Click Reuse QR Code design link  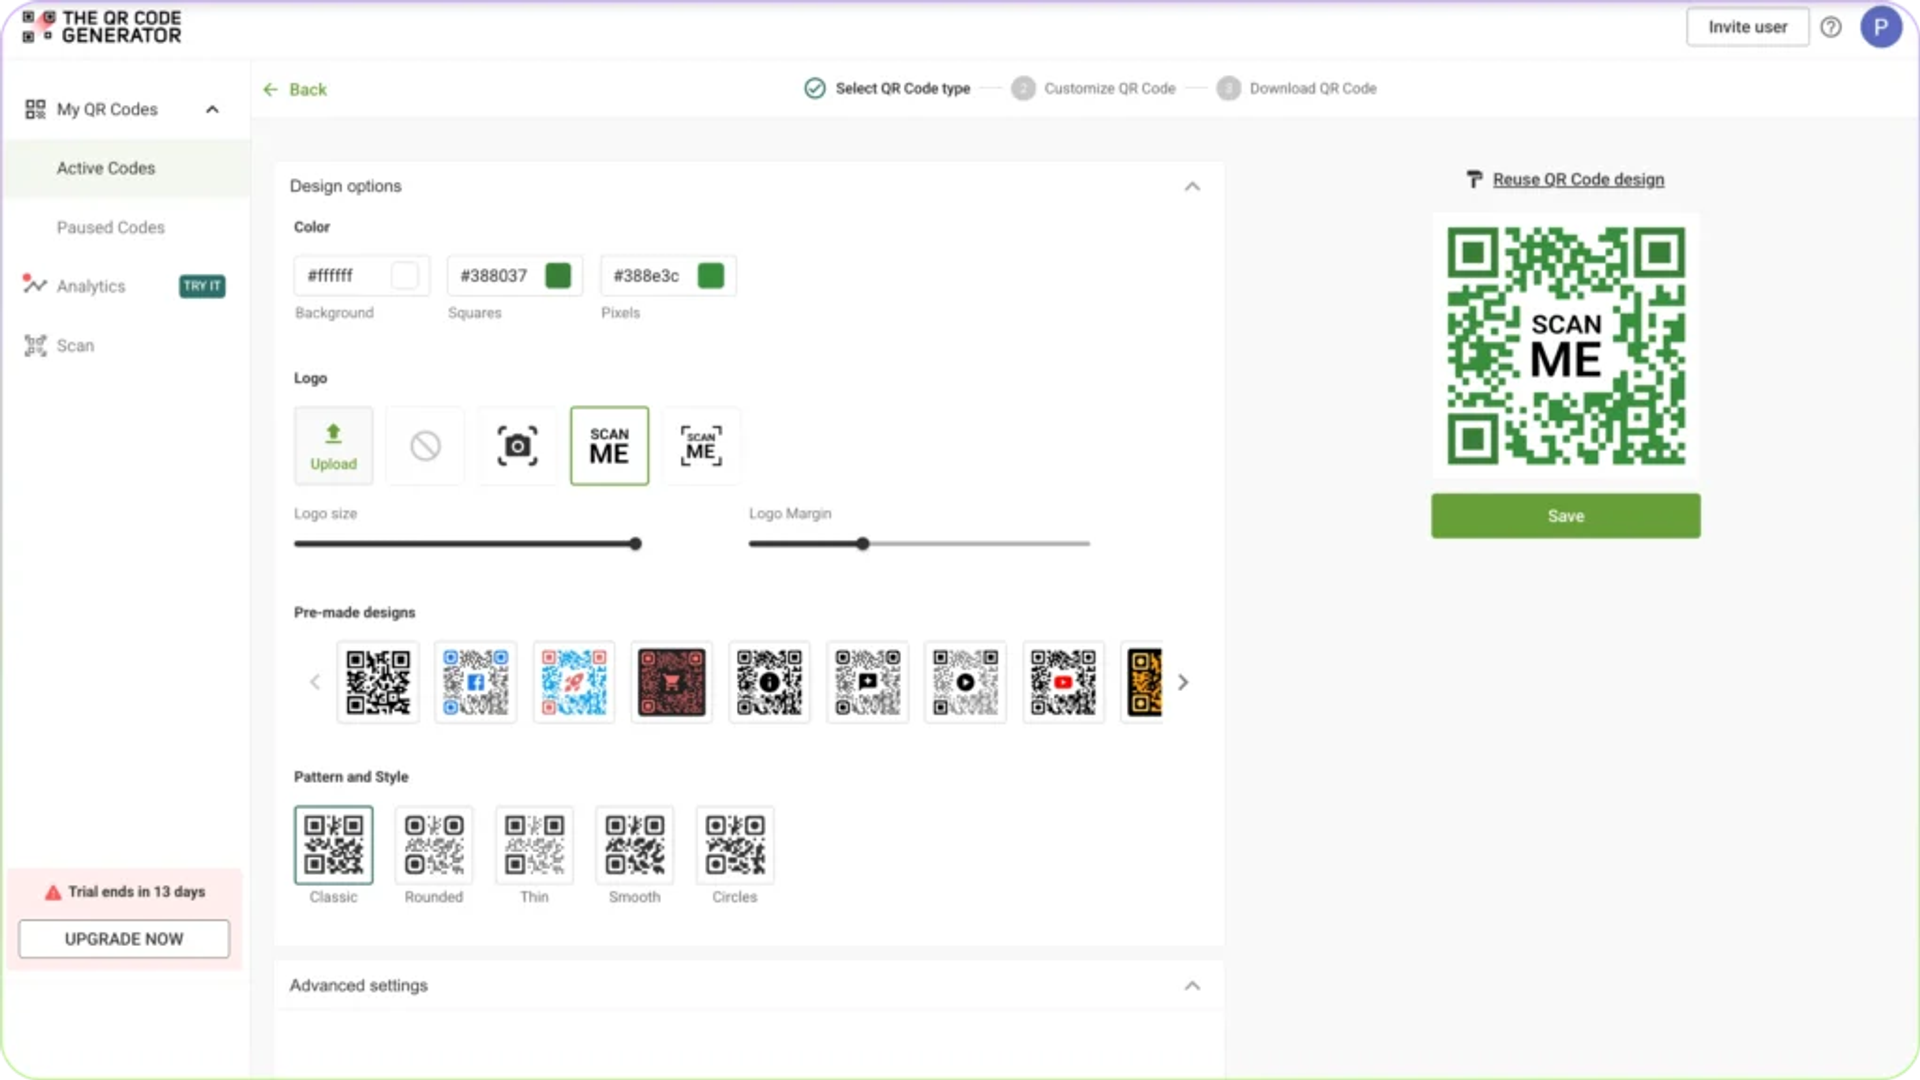click(x=1578, y=179)
